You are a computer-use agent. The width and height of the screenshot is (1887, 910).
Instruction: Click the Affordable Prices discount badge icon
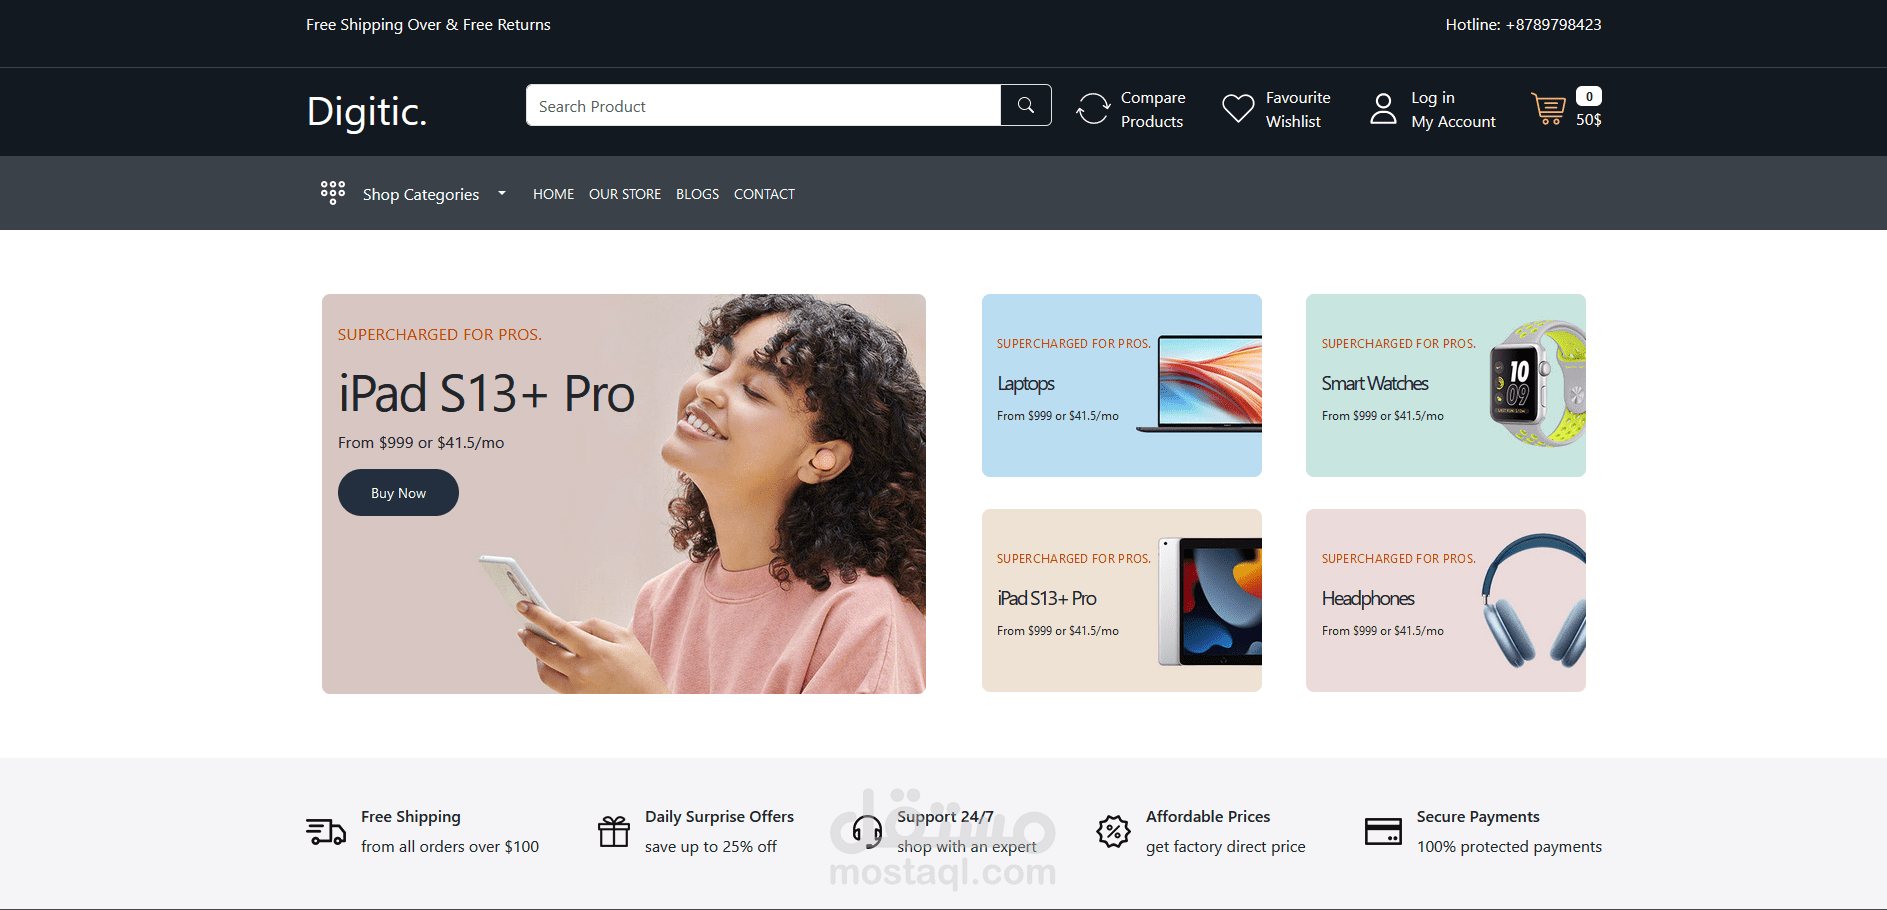point(1114,831)
